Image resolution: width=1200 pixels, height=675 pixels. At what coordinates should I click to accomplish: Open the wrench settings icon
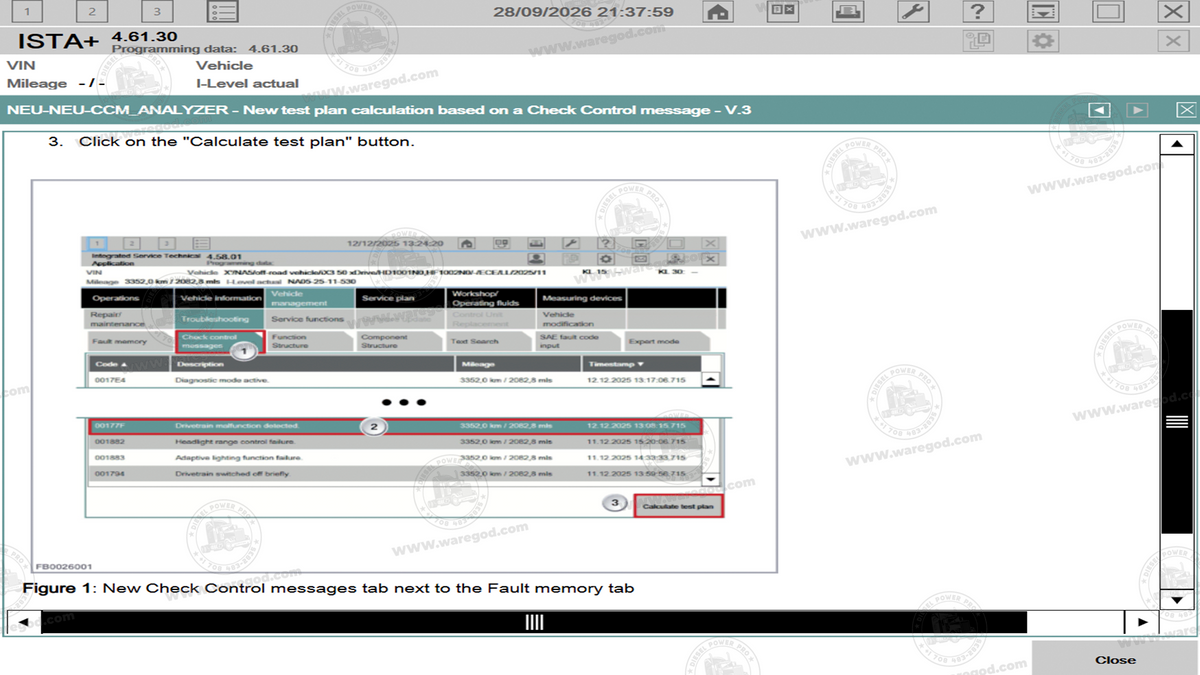coord(913,12)
